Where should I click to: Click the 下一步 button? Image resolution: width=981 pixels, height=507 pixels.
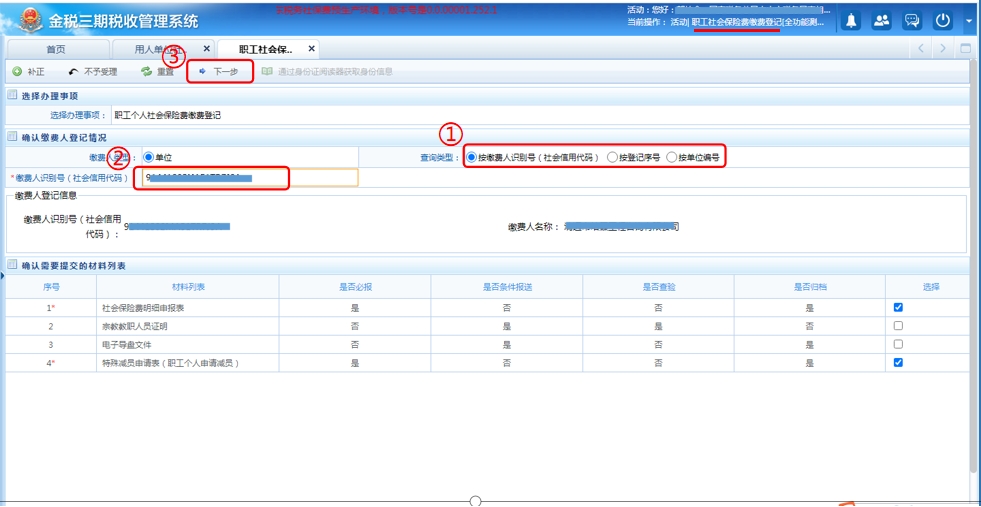220,72
